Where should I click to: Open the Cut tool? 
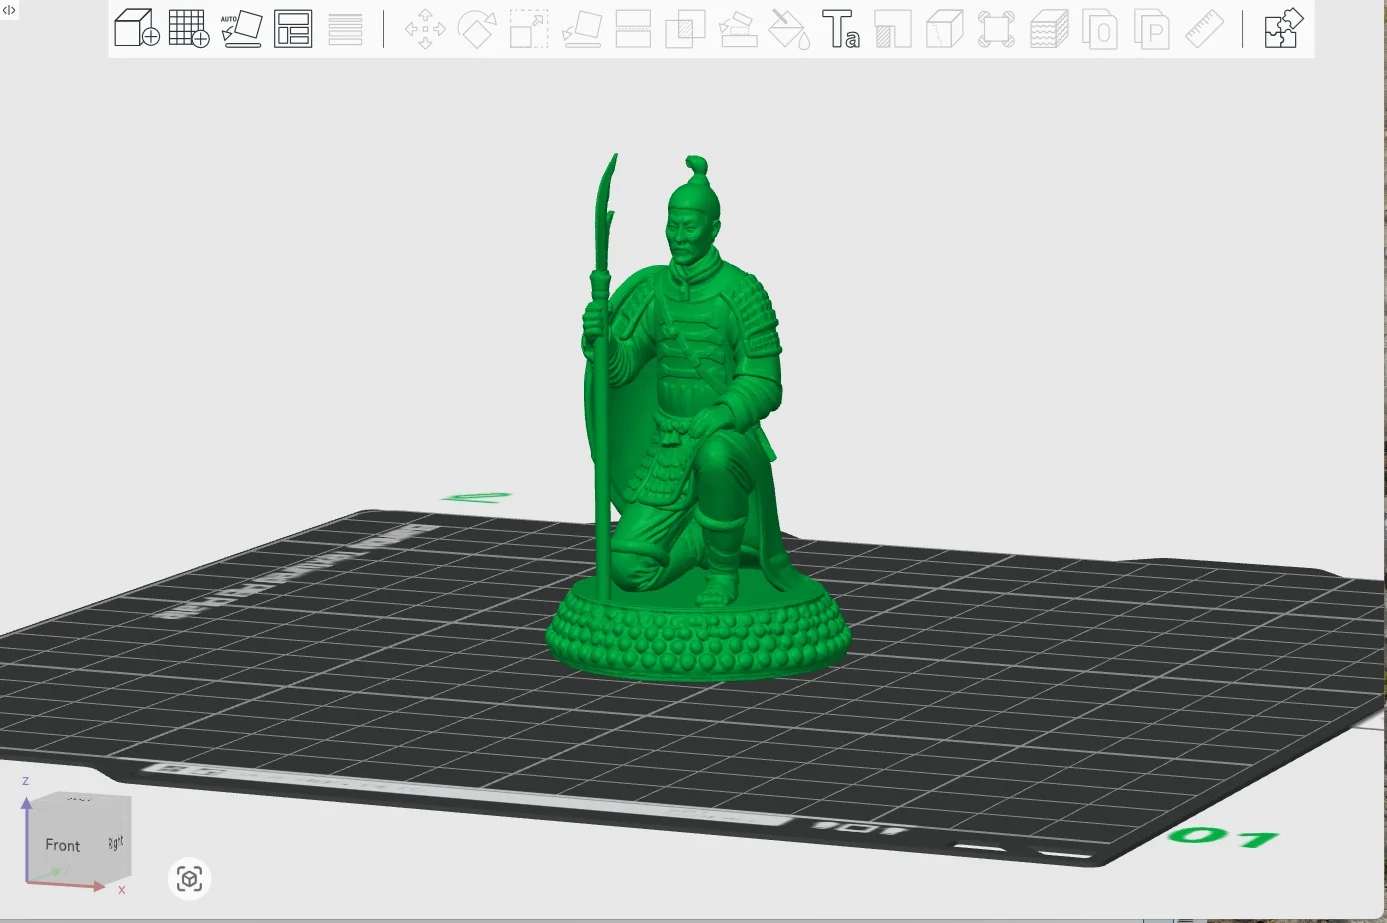pyautogui.click(x=633, y=29)
